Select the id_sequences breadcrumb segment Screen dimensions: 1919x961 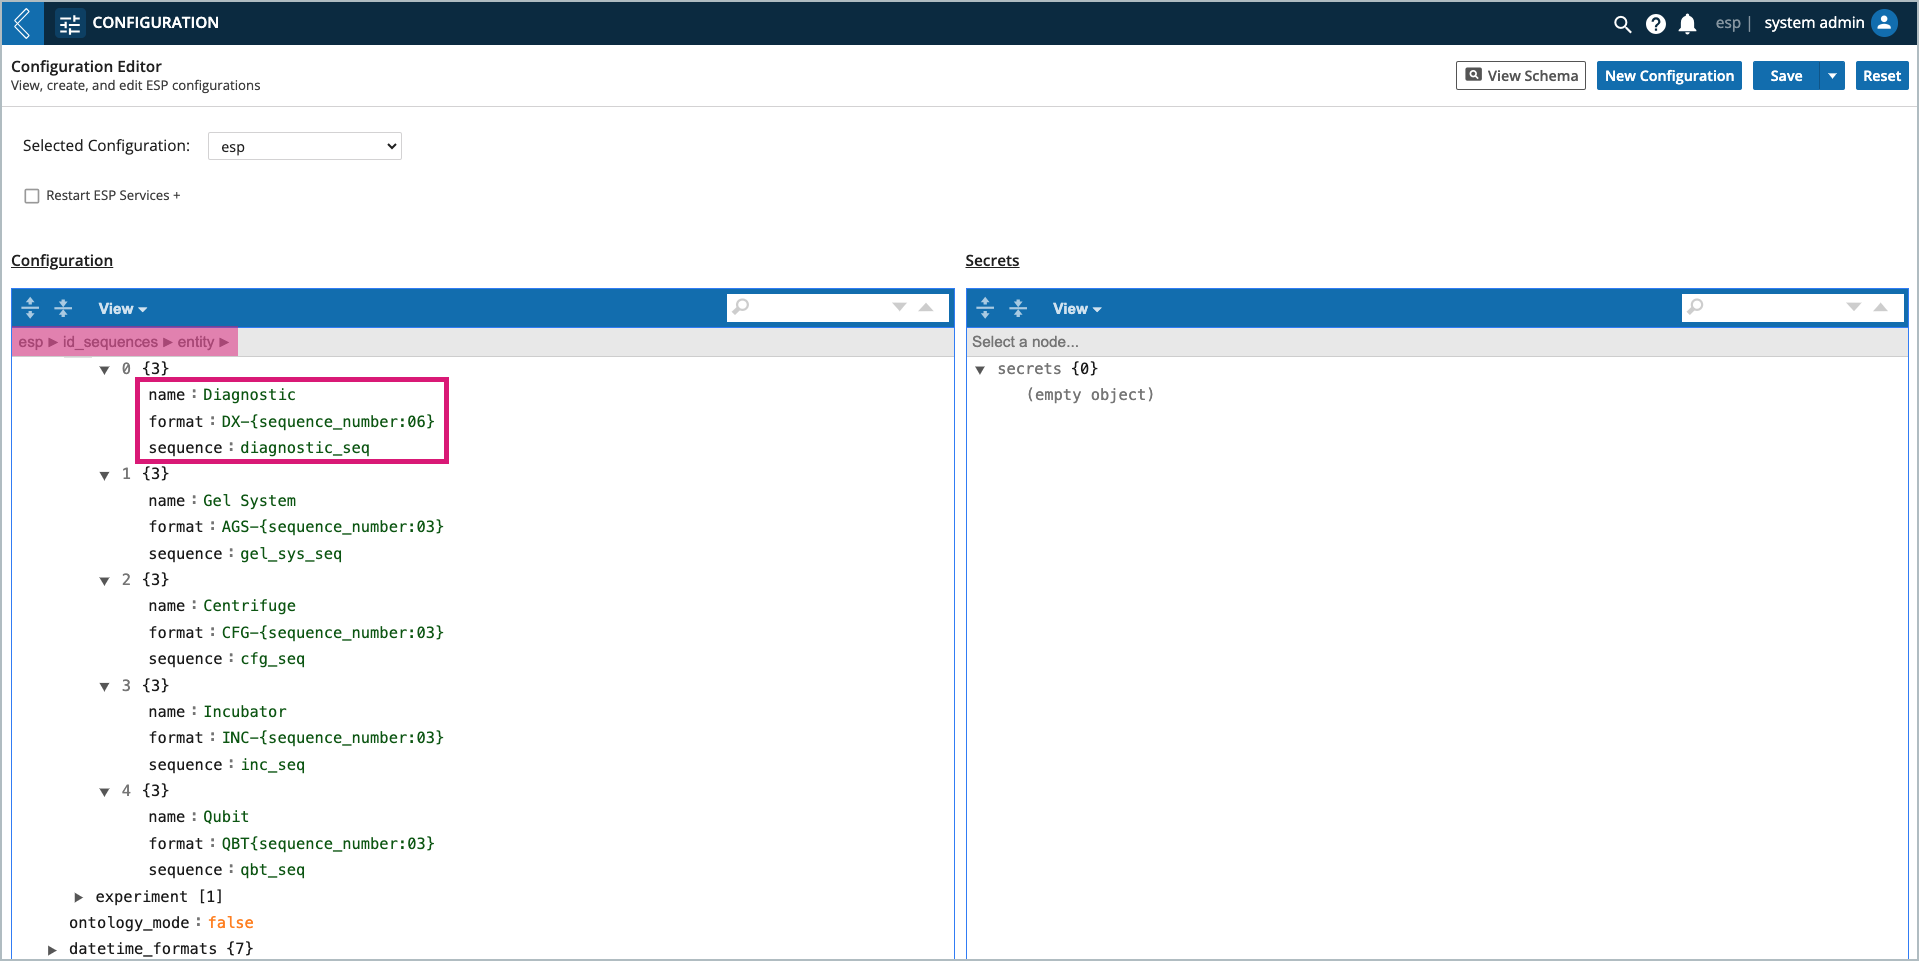tap(110, 342)
